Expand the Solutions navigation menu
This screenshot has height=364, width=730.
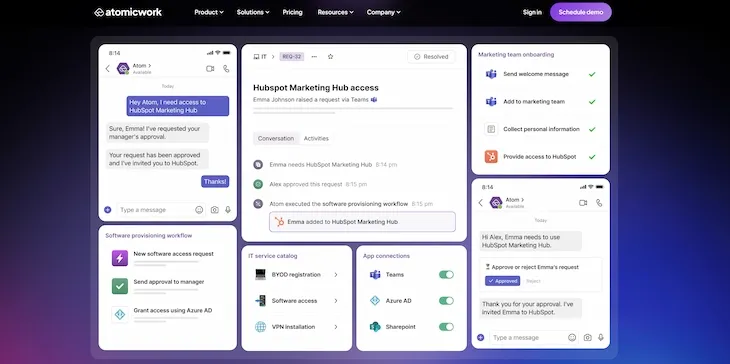[x=253, y=13]
